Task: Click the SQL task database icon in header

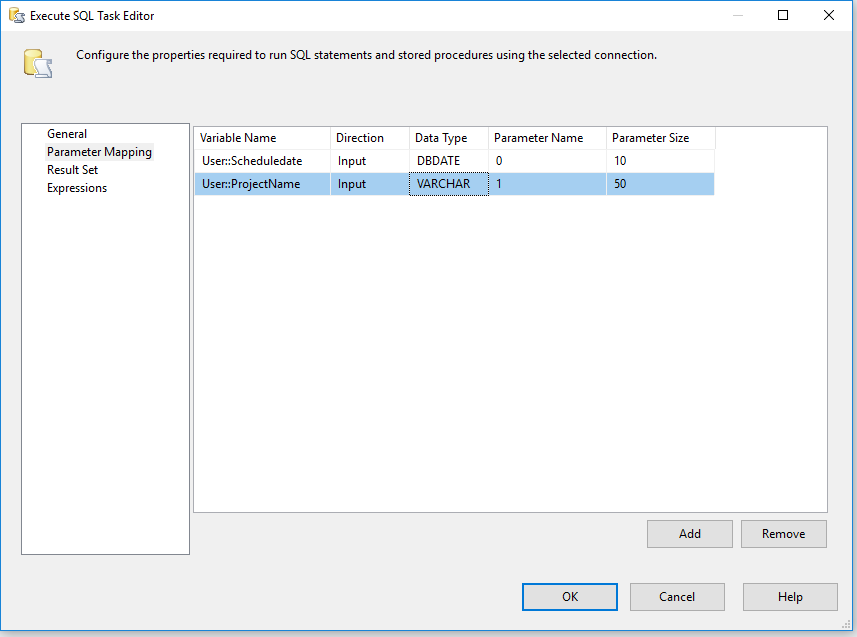Action: (38, 63)
